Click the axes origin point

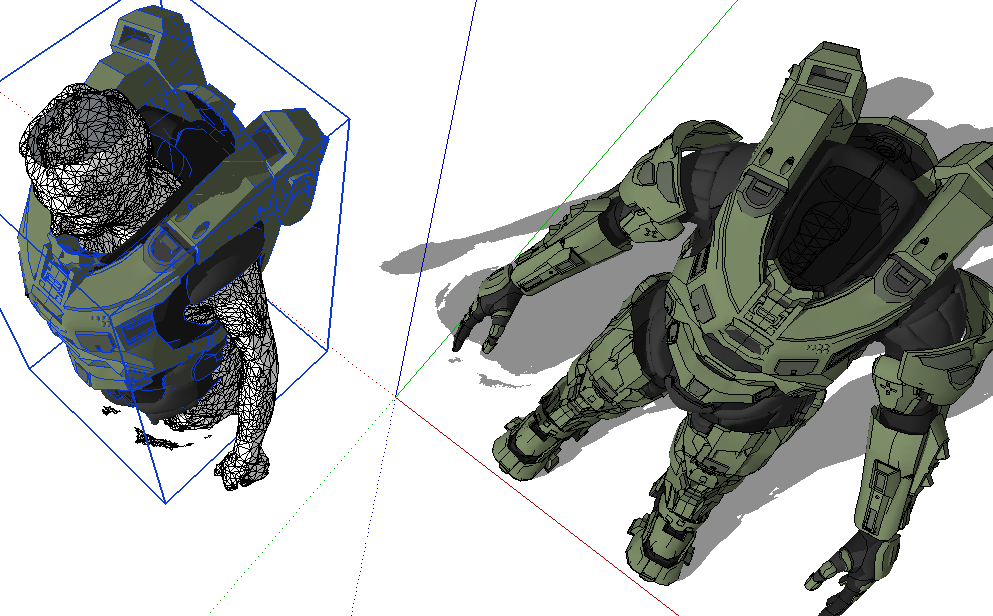point(396,397)
